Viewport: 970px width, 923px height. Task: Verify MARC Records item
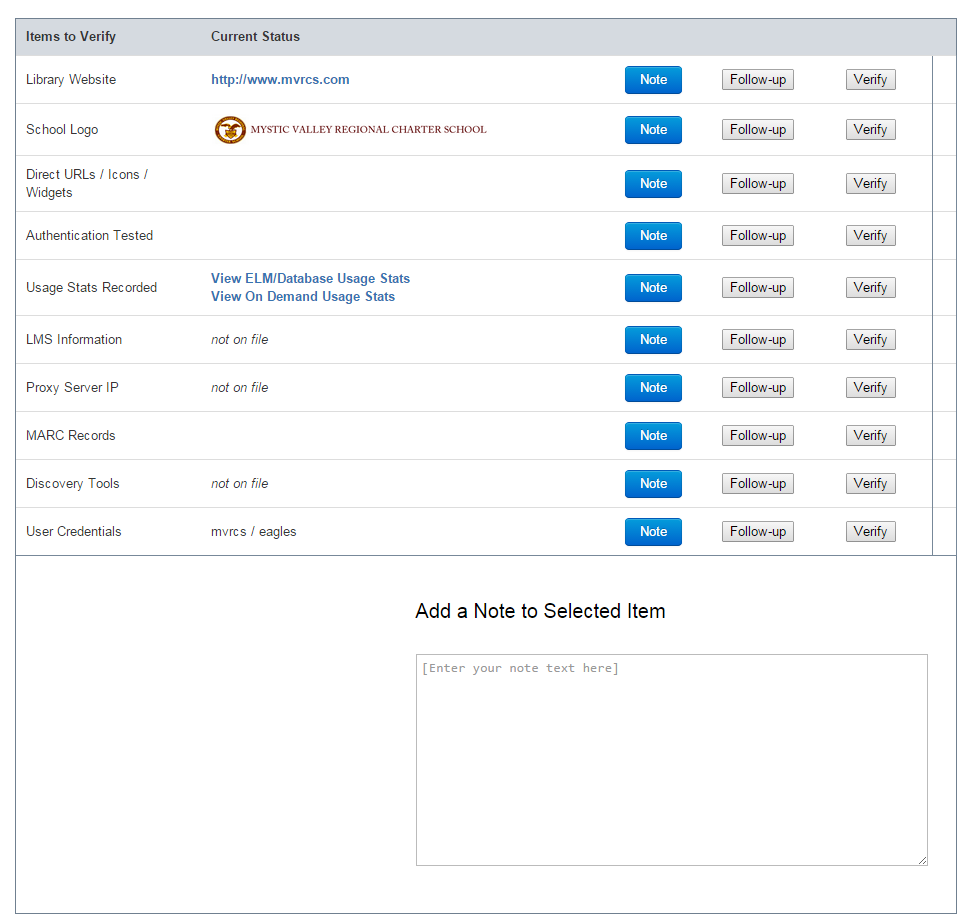[870, 436]
